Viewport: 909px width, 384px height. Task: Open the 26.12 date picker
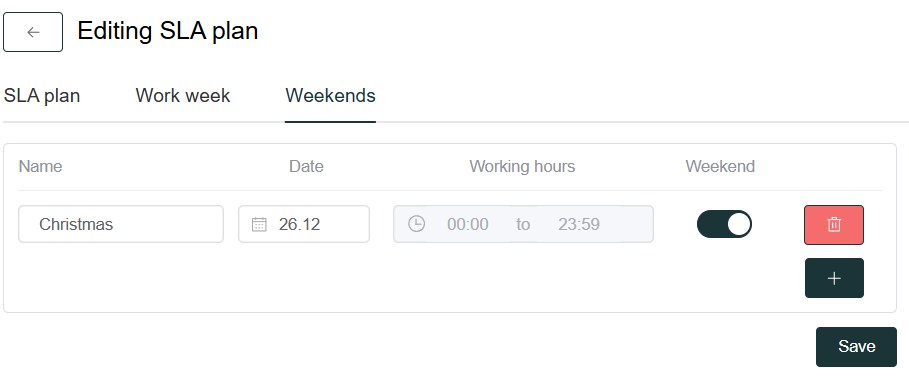click(x=304, y=224)
